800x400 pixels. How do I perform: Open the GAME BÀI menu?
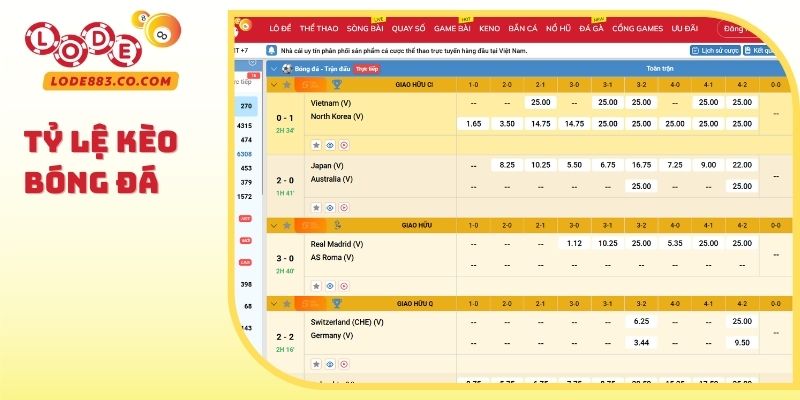pyautogui.click(x=452, y=29)
